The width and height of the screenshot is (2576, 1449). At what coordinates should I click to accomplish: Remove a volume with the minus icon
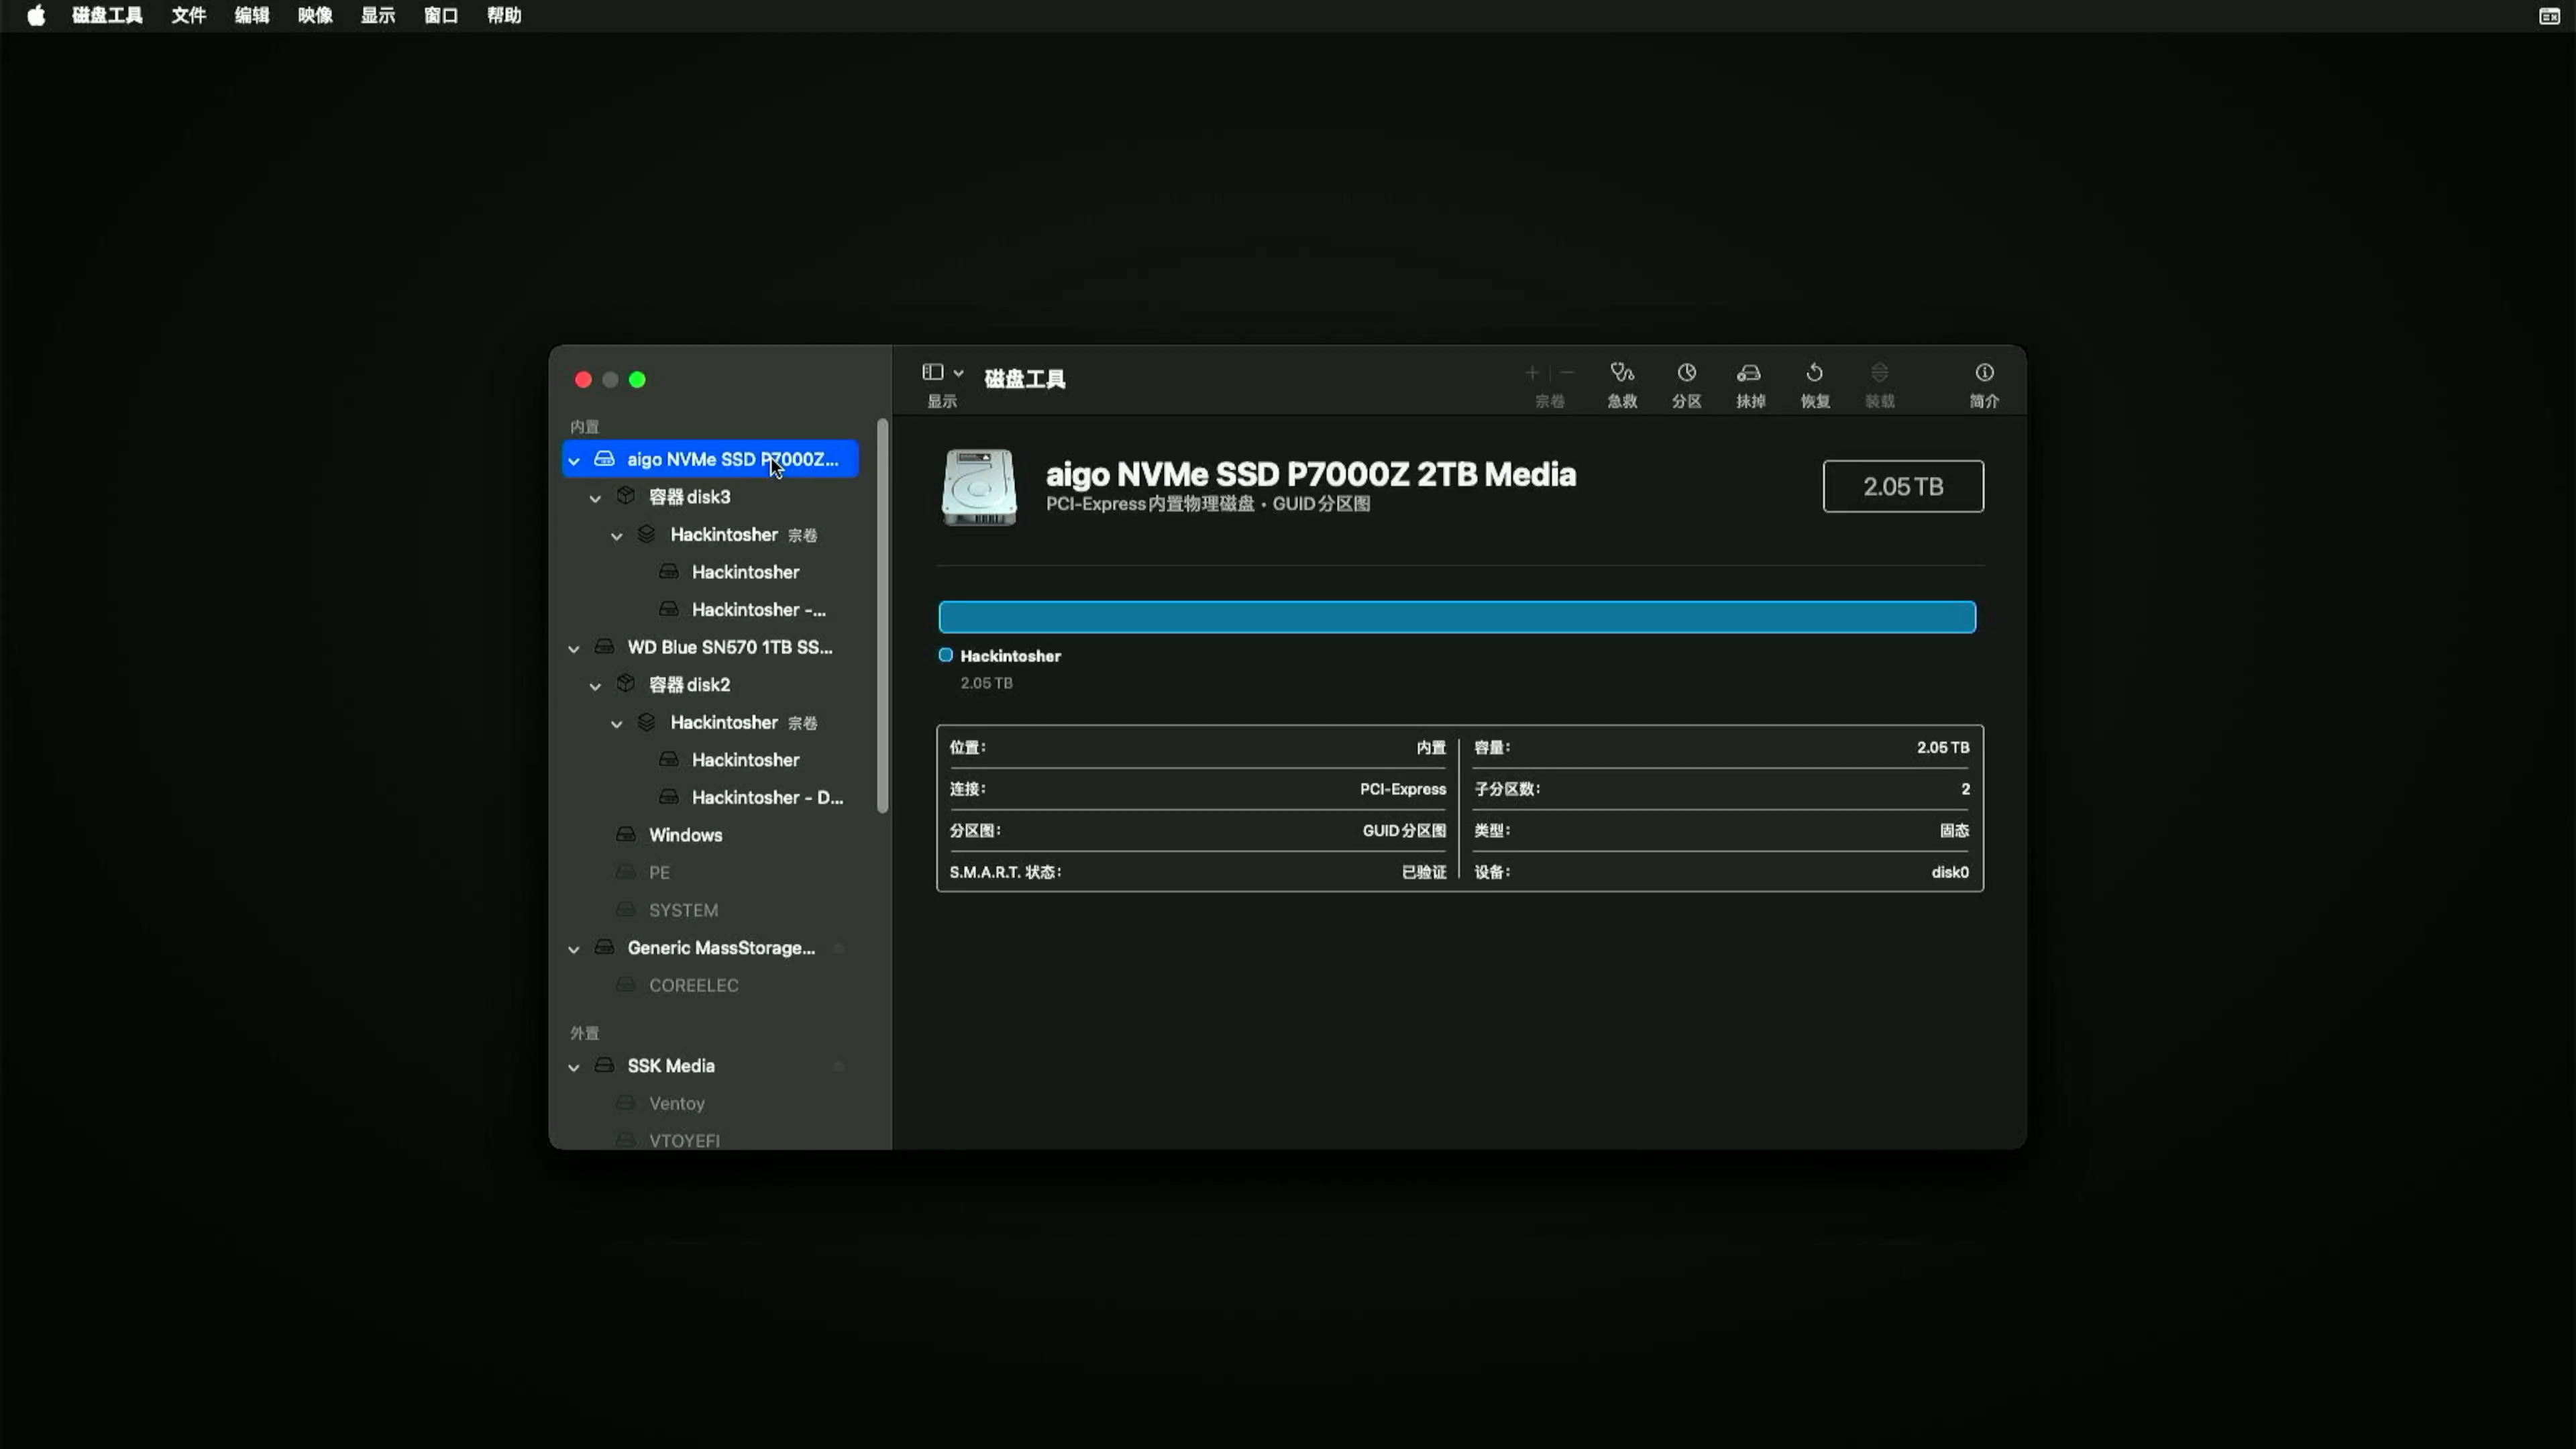tap(1567, 373)
